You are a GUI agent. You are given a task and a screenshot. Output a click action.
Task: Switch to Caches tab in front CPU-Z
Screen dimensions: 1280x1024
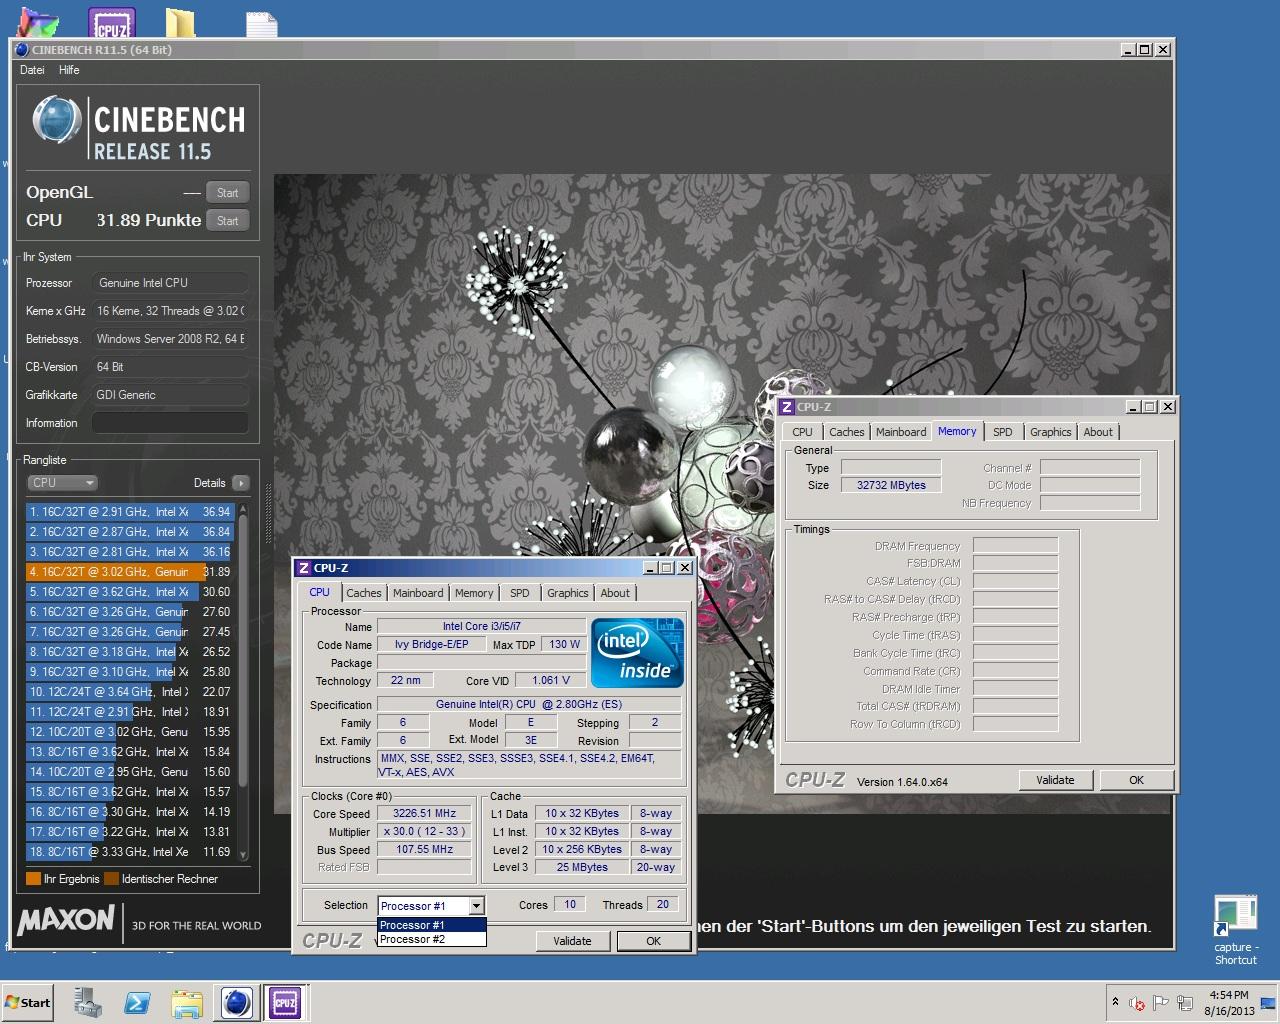363,593
